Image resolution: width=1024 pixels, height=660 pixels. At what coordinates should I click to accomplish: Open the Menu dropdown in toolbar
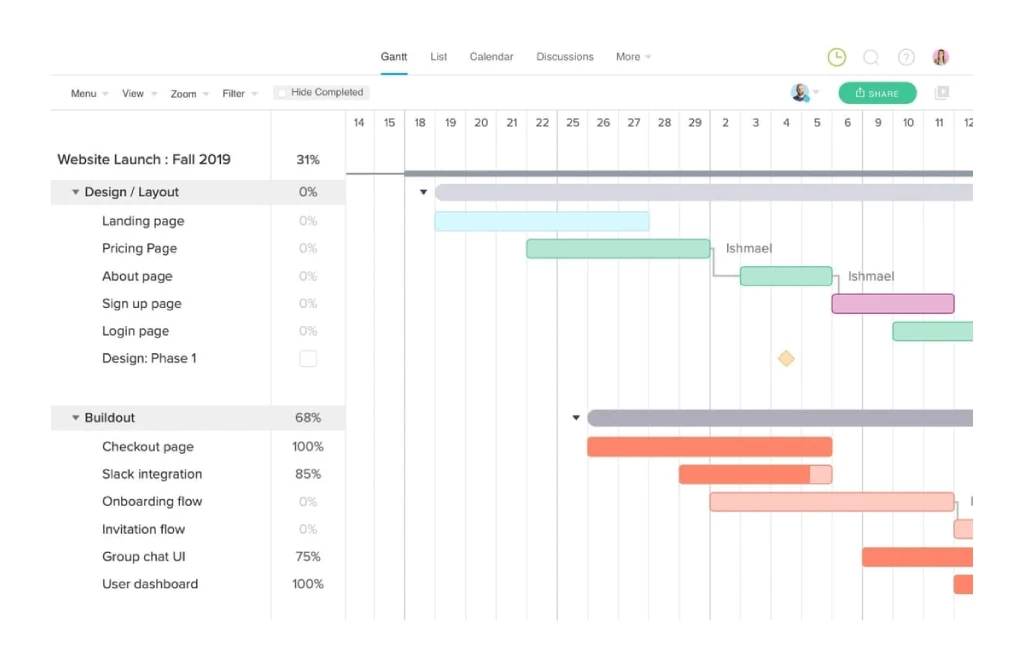(x=90, y=94)
